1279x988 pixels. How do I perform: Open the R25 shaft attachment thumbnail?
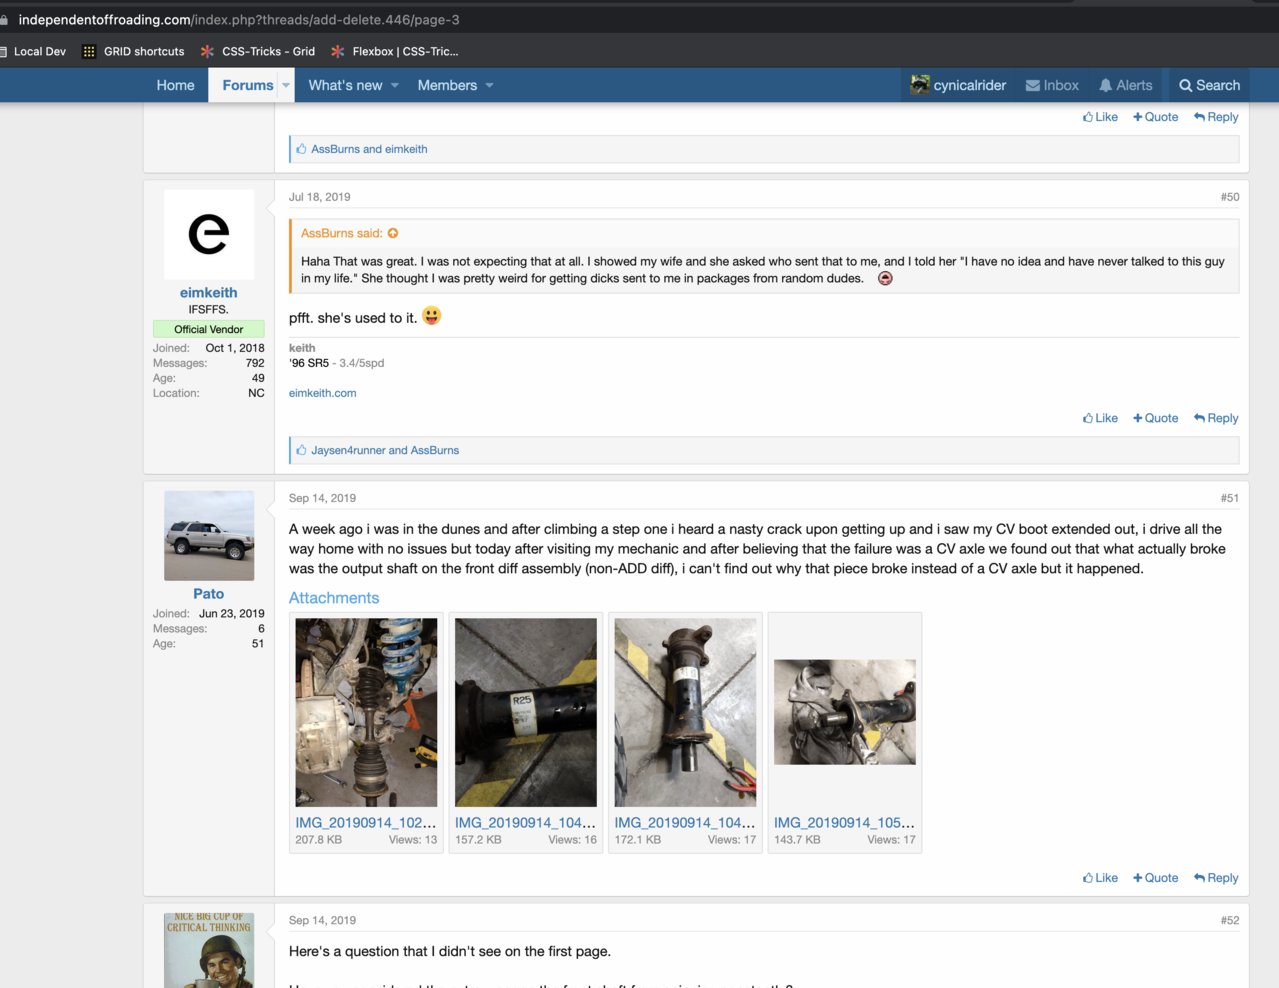point(526,712)
